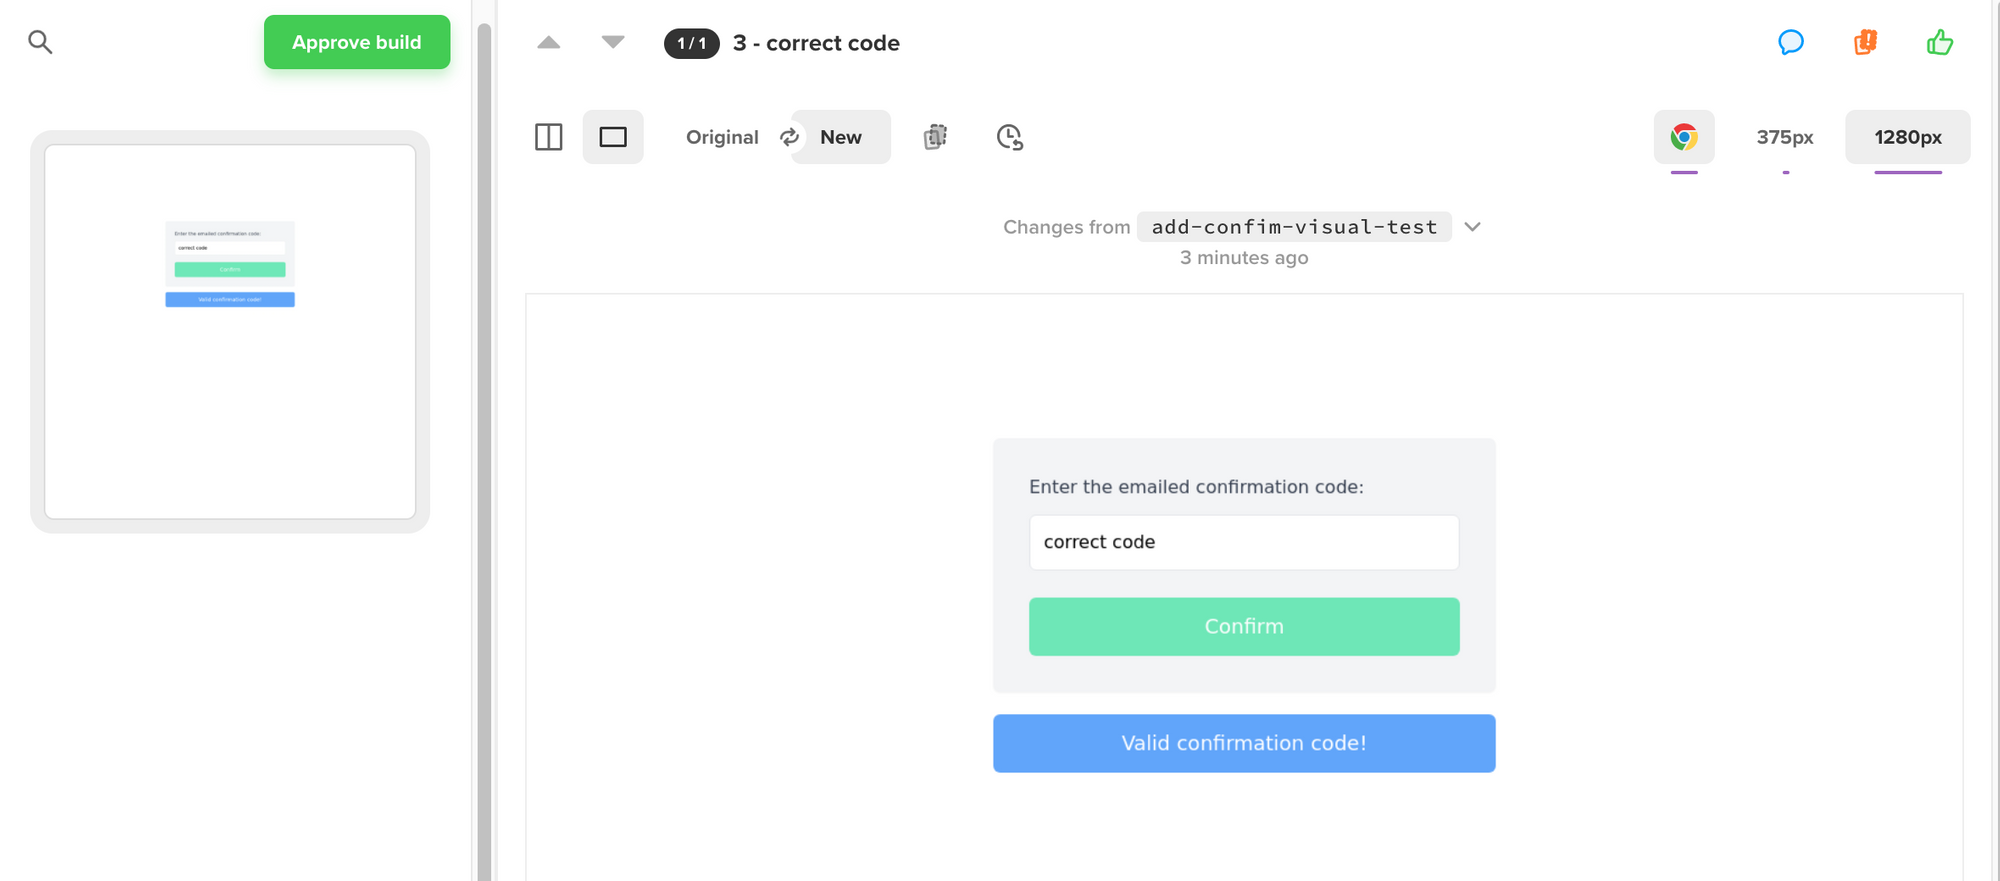This screenshot has height=881, width=2000.
Task: Go to next snapshot down arrow
Action: coord(613,42)
